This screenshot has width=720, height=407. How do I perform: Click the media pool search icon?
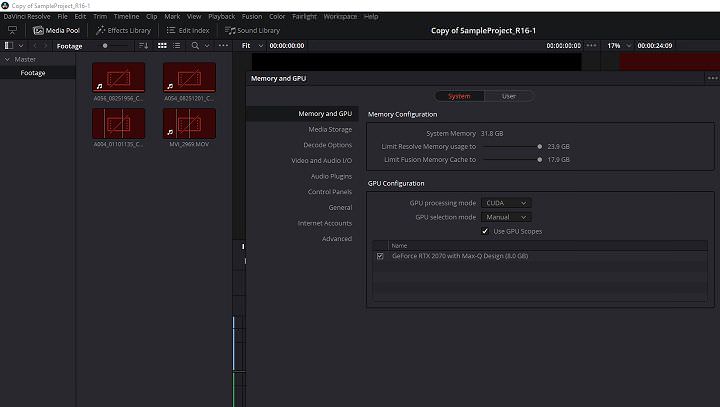[x=195, y=45]
